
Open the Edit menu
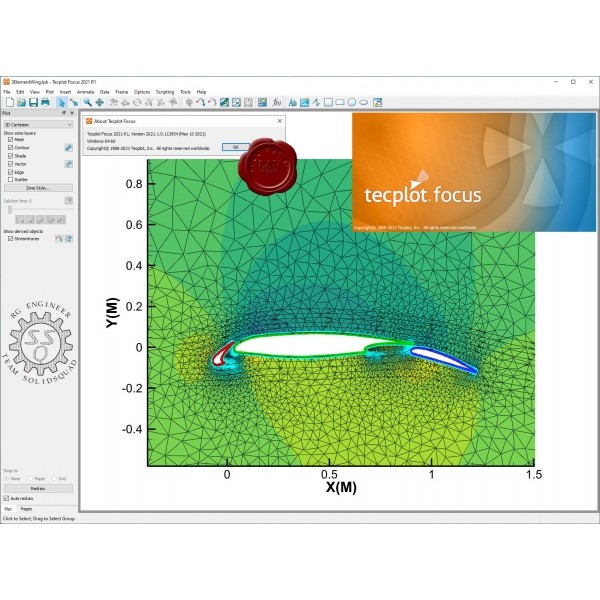tap(20, 92)
